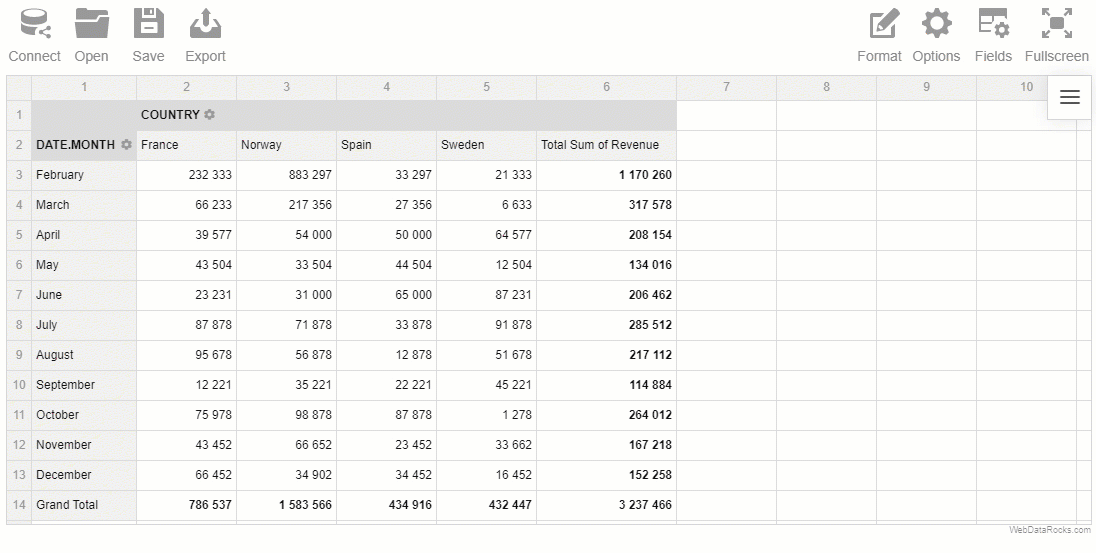Open the Options gear icon

[x=937, y=24]
